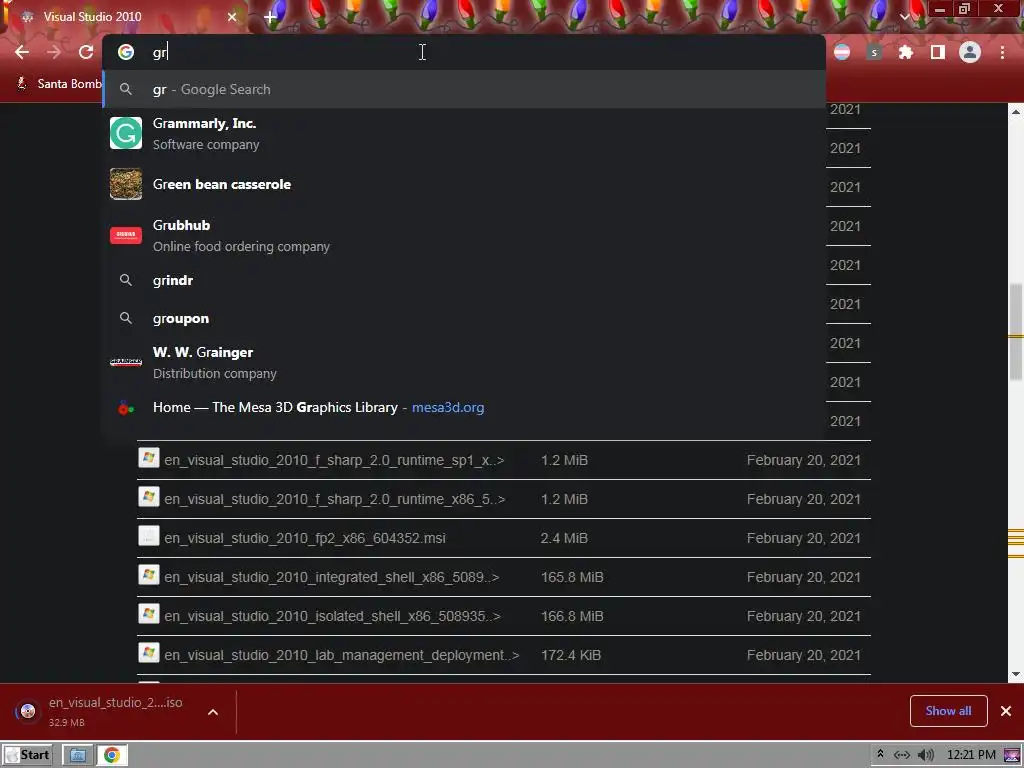Open file explorer in taskbar

pyautogui.click(x=77, y=756)
